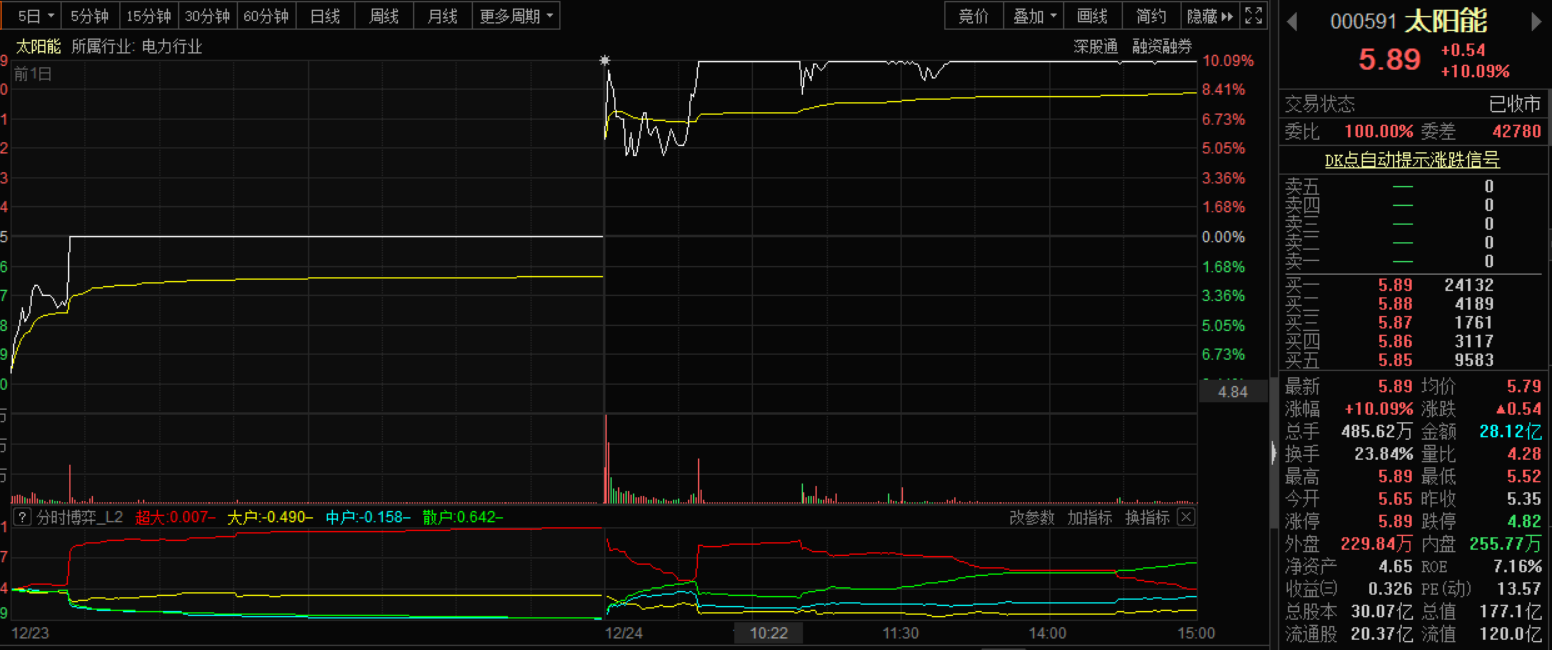The width and height of the screenshot is (1552, 650).
Task: Click the 跌停 value 4.82
Action: tap(1524, 521)
